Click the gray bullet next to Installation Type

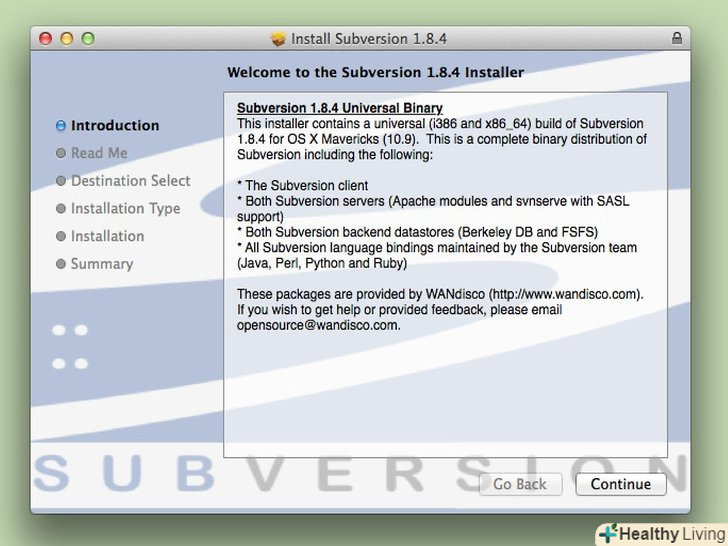(x=61, y=208)
